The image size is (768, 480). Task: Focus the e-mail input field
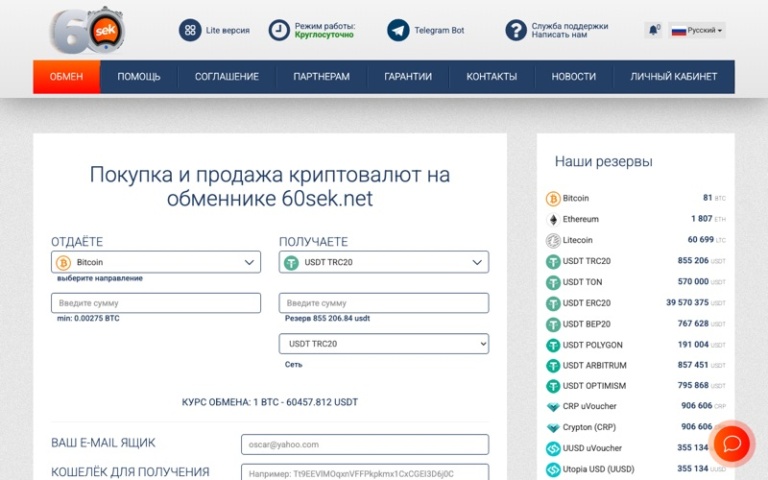(365, 445)
